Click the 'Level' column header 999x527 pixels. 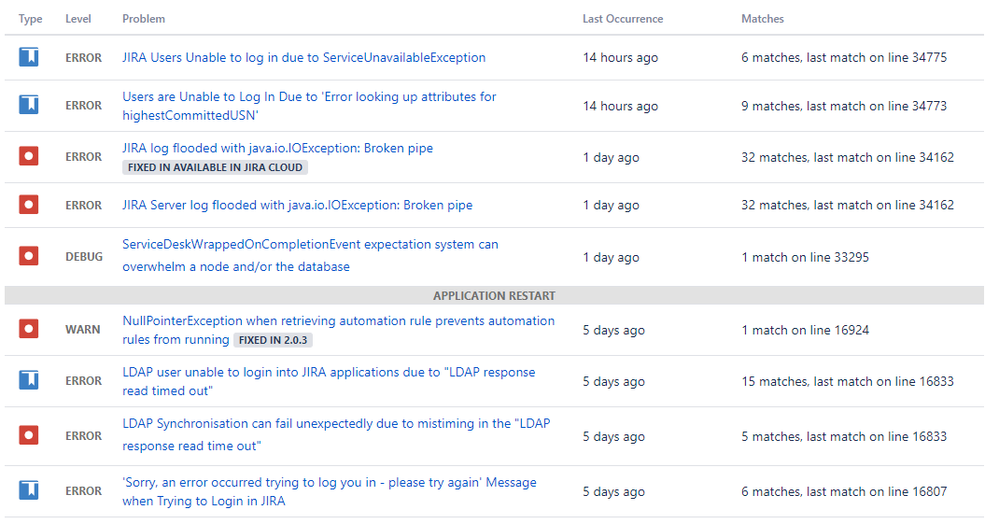pyautogui.click(x=78, y=19)
